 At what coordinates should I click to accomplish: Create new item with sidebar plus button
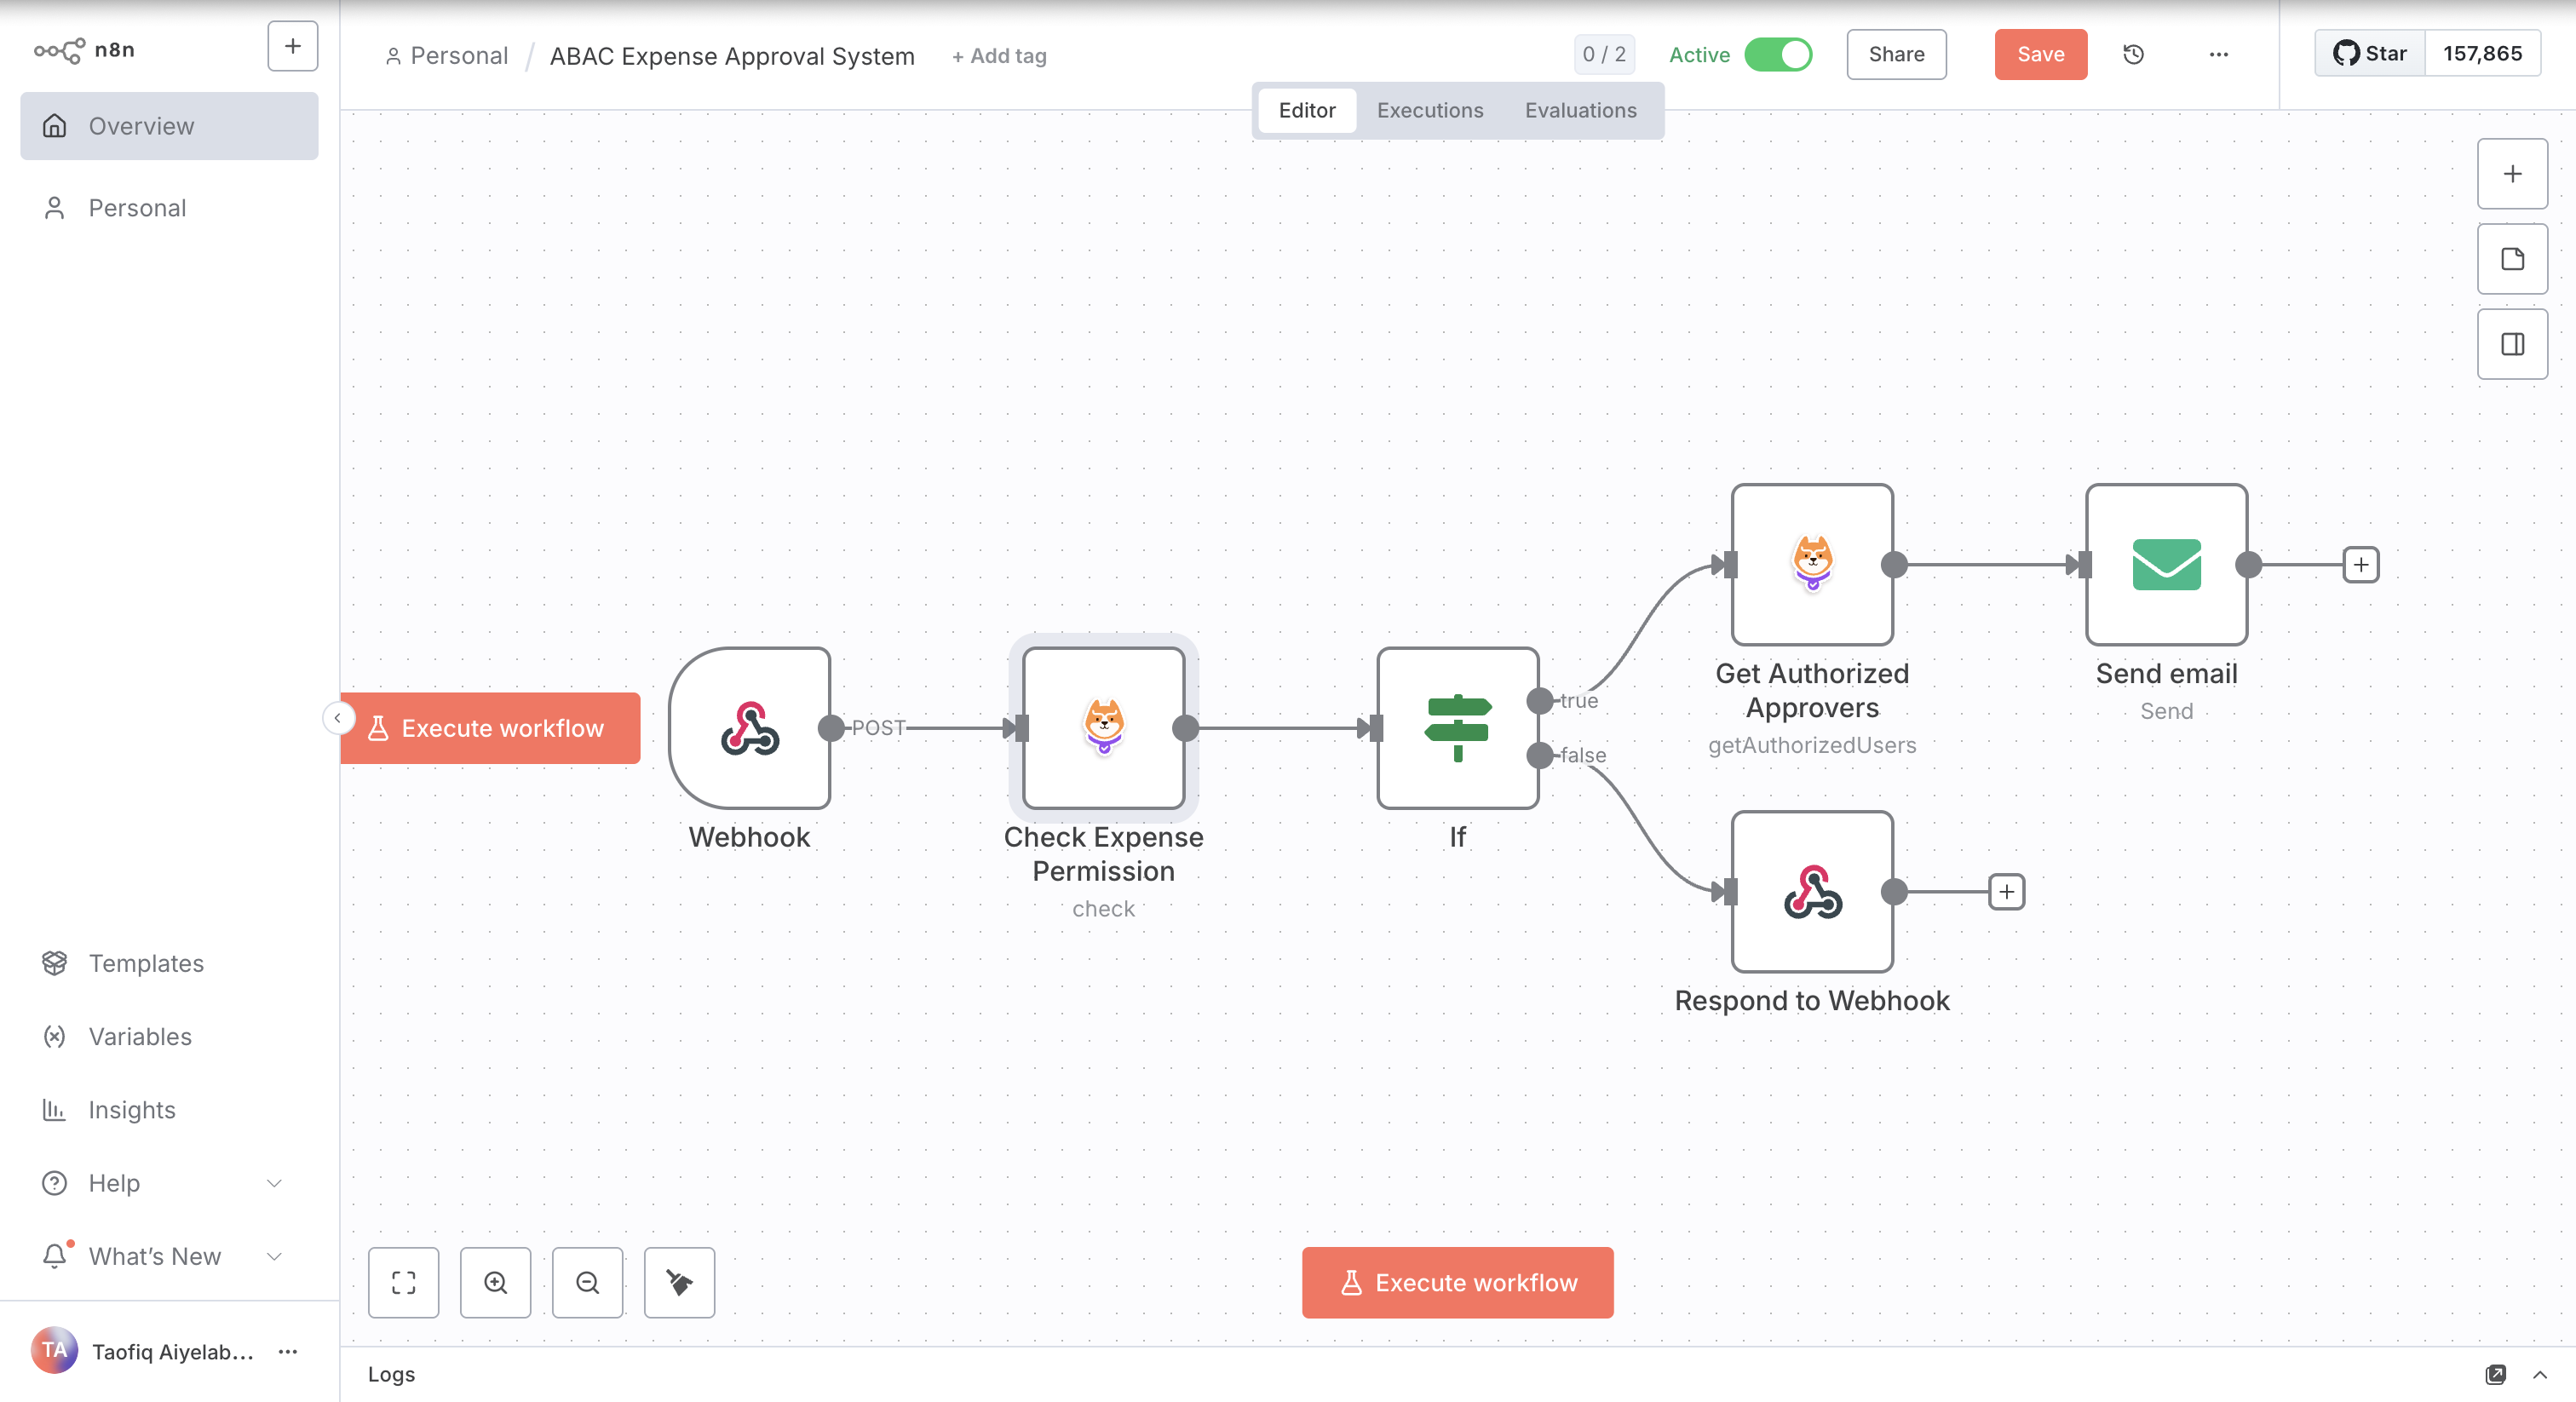[x=292, y=46]
